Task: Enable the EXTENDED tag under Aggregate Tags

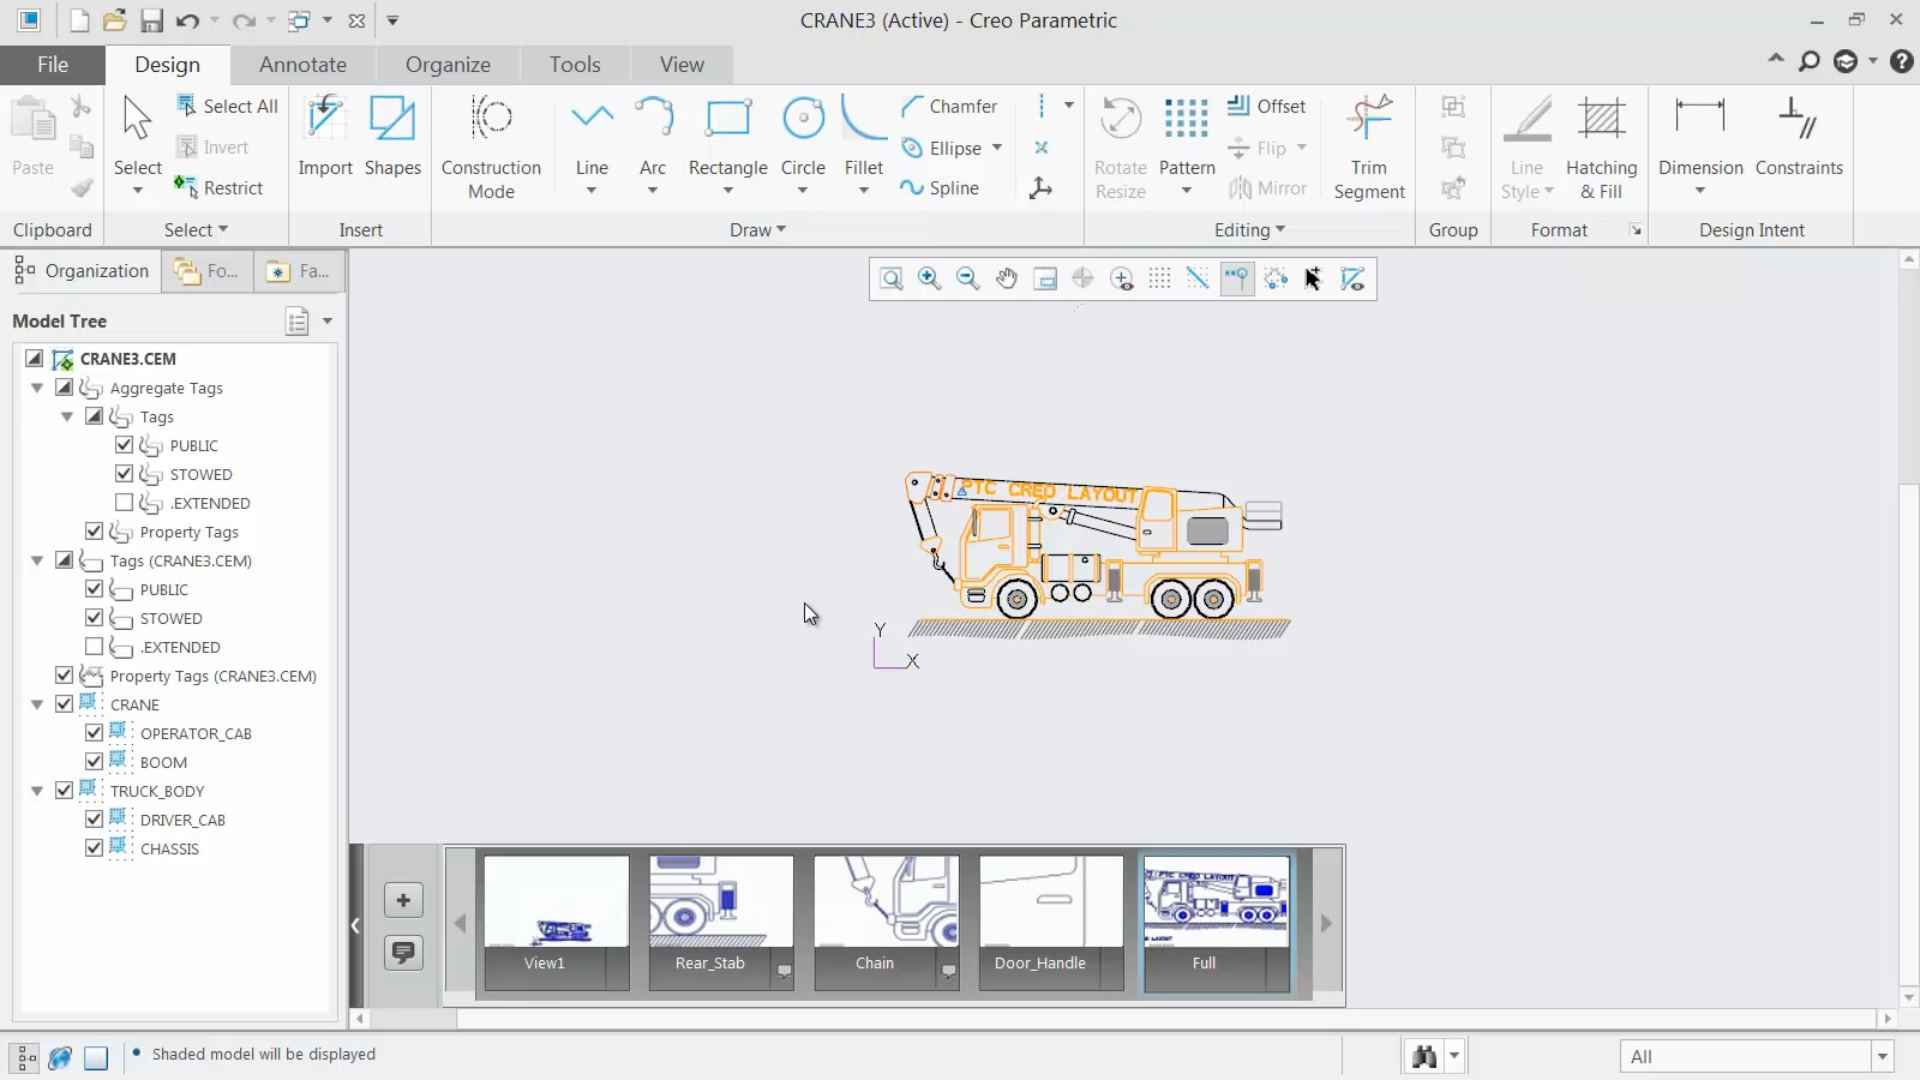Action: click(124, 502)
